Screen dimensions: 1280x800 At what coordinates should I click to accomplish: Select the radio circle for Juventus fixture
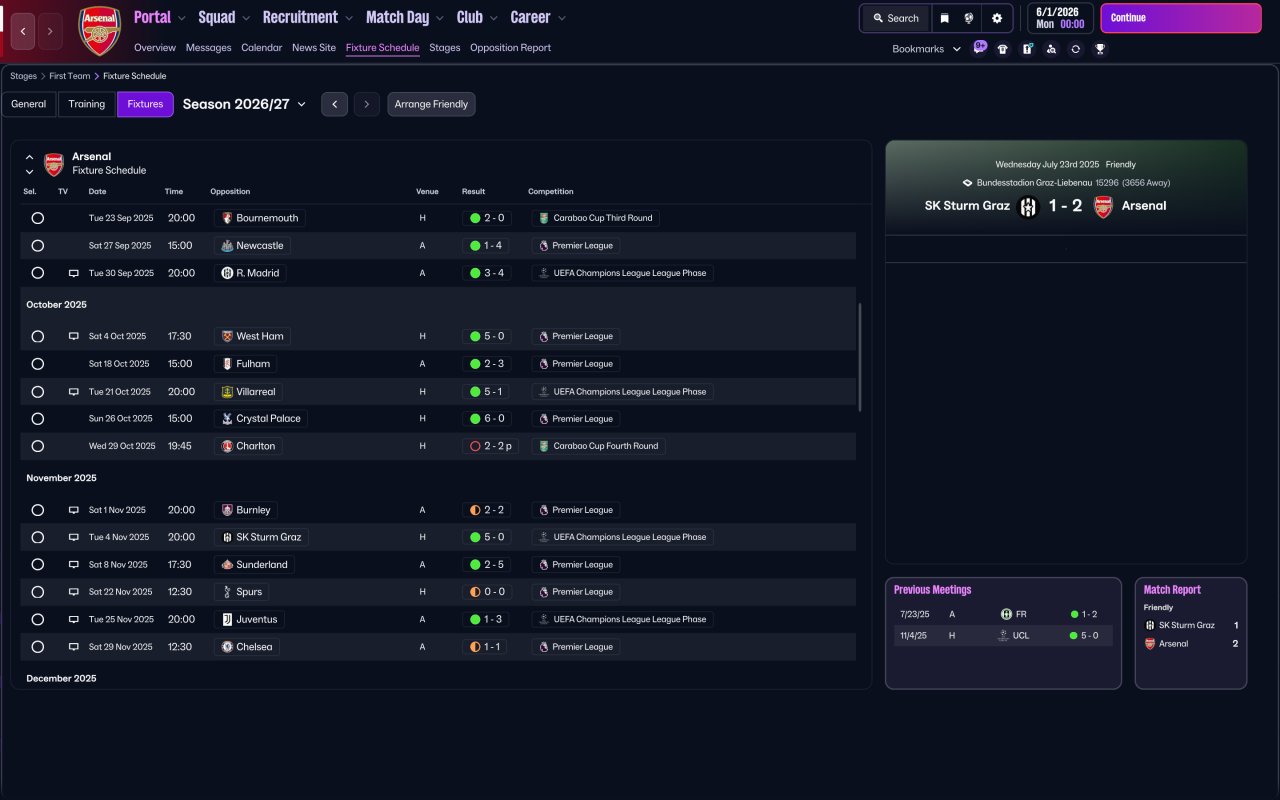[x=37, y=619]
